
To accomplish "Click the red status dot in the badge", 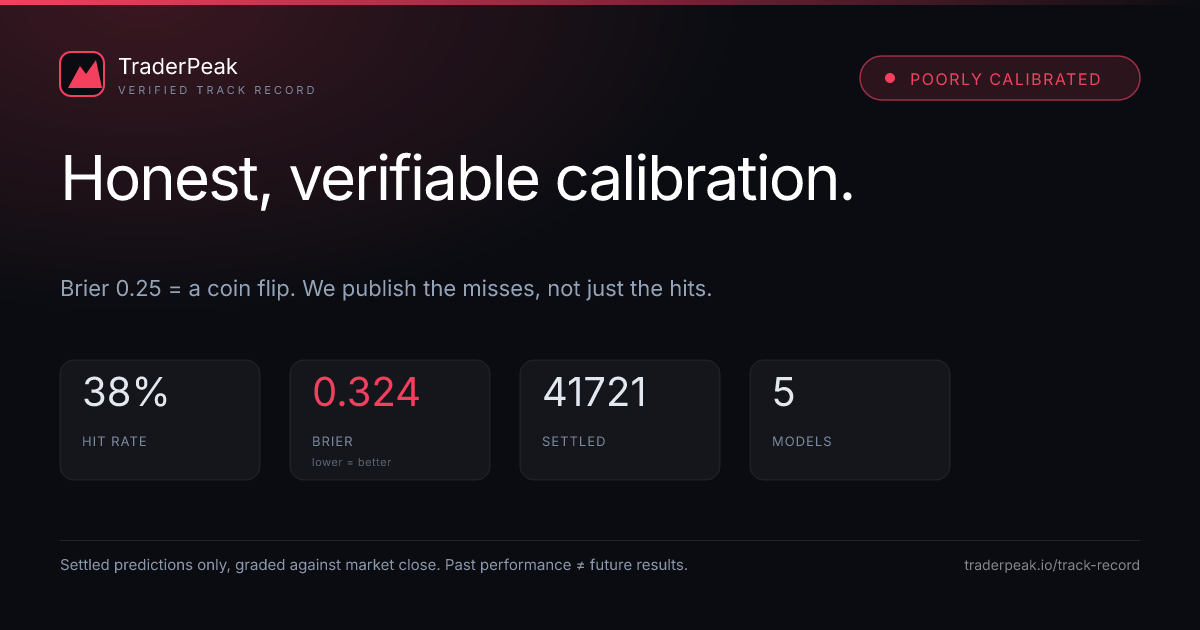I will (x=889, y=79).
